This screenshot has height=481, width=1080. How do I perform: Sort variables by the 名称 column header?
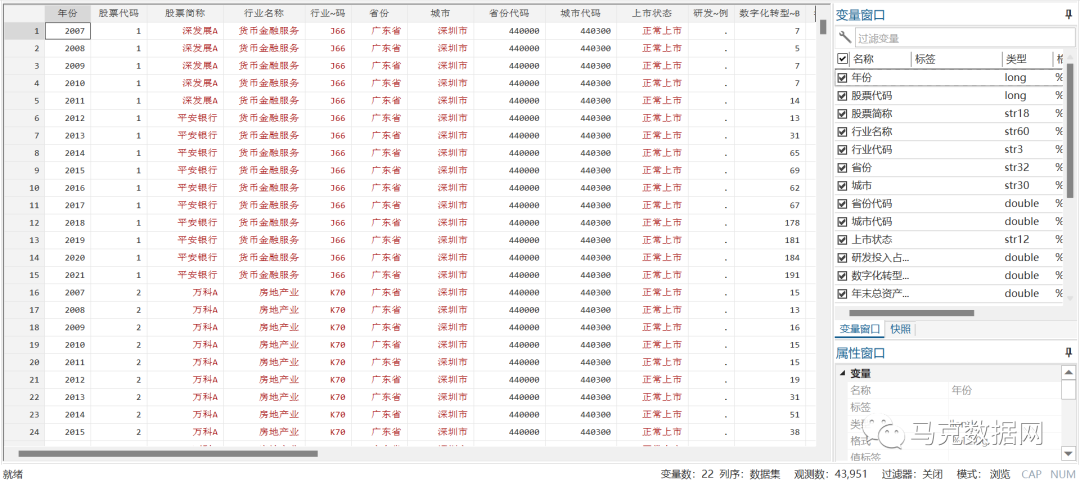click(x=881, y=59)
